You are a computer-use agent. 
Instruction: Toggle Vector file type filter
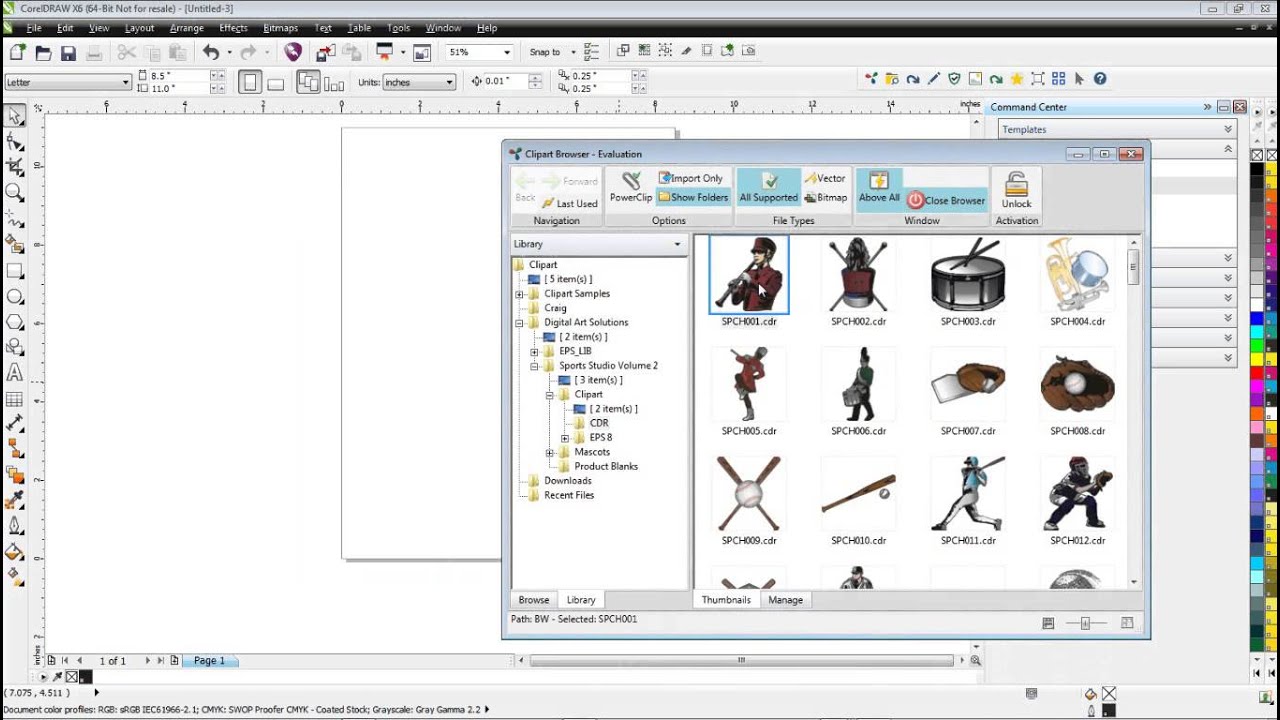(x=825, y=178)
